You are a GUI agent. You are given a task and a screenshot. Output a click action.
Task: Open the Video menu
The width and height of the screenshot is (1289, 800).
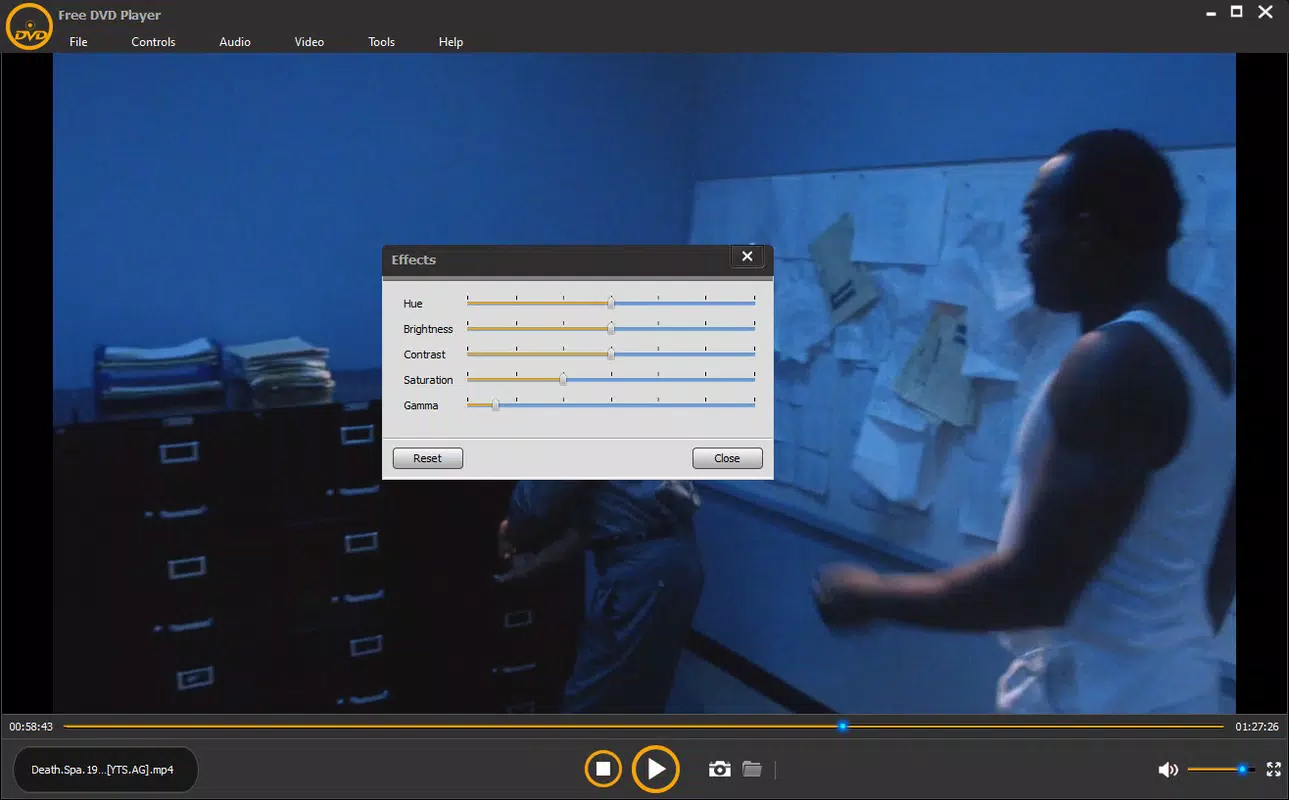(309, 42)
